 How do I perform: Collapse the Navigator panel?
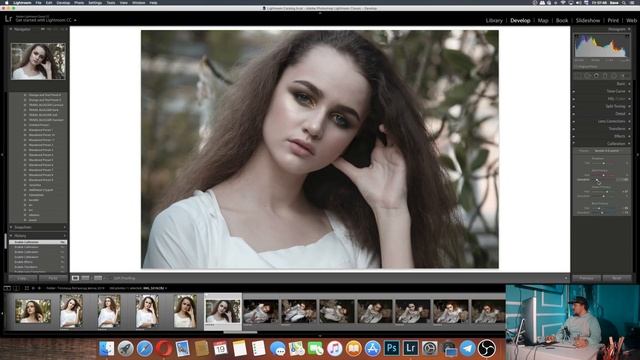(11, 29)
